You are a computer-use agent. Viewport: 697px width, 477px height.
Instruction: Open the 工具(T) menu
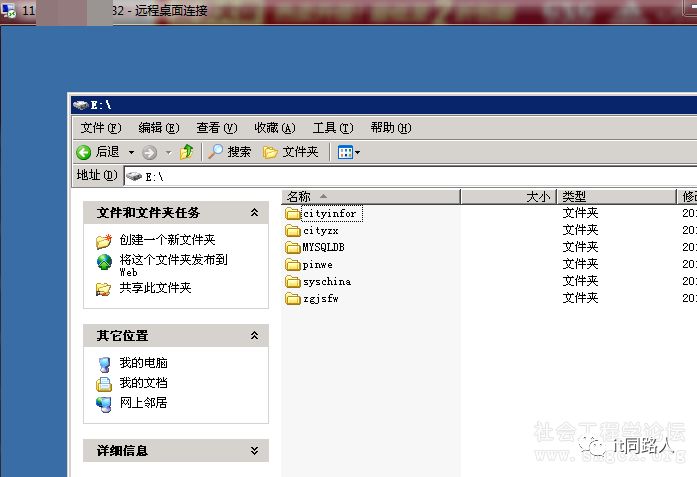(x=332, y=128)
